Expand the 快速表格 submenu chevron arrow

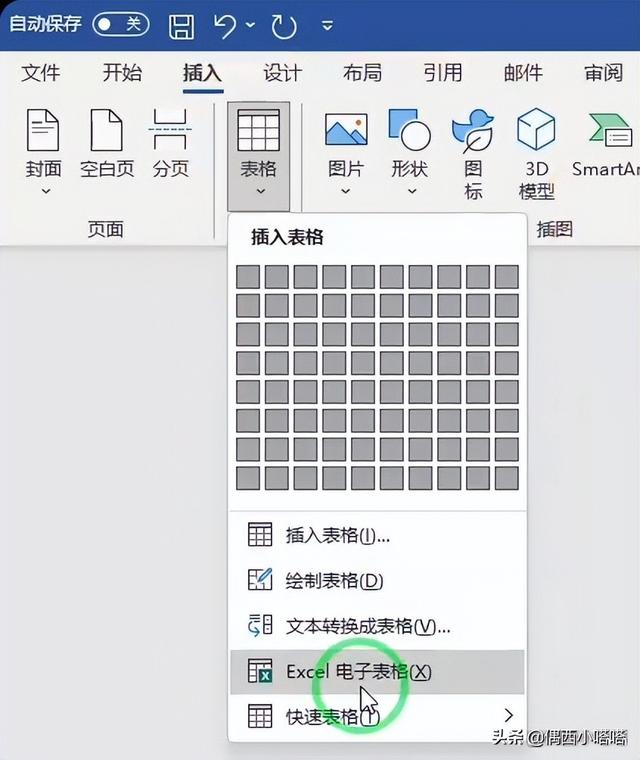[x=508, y=715]
